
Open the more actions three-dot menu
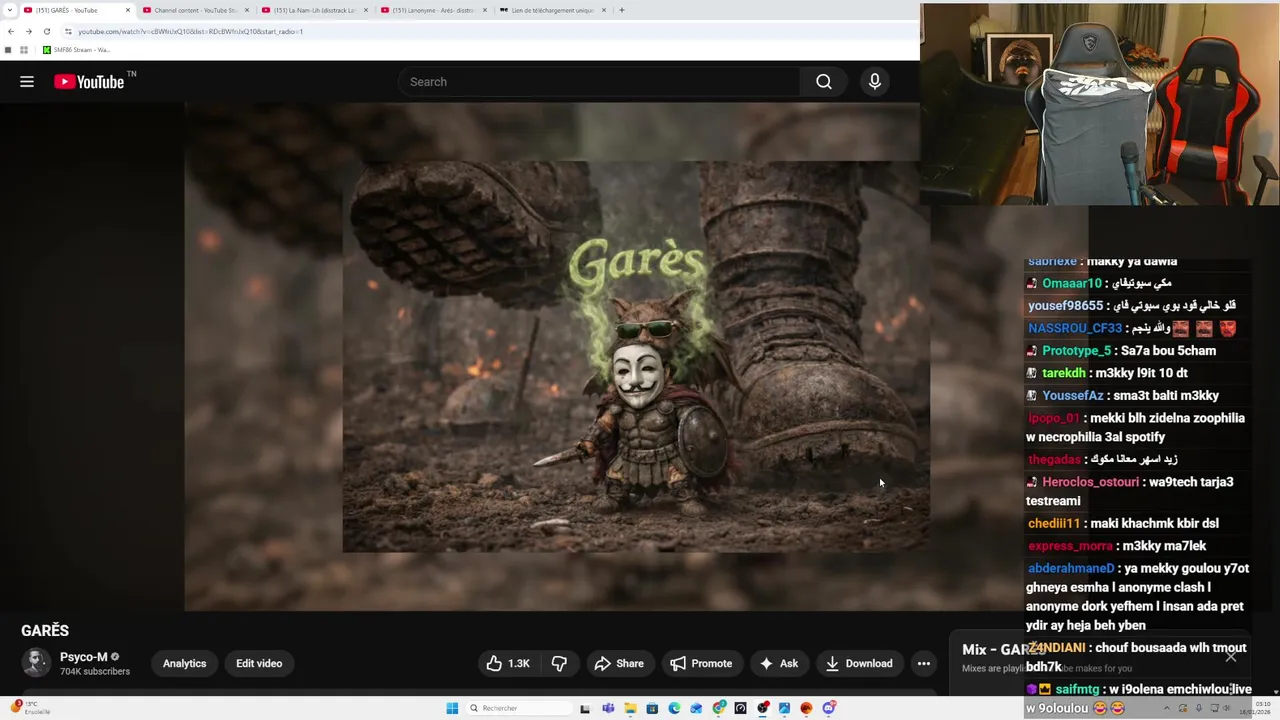coord(924,663)
